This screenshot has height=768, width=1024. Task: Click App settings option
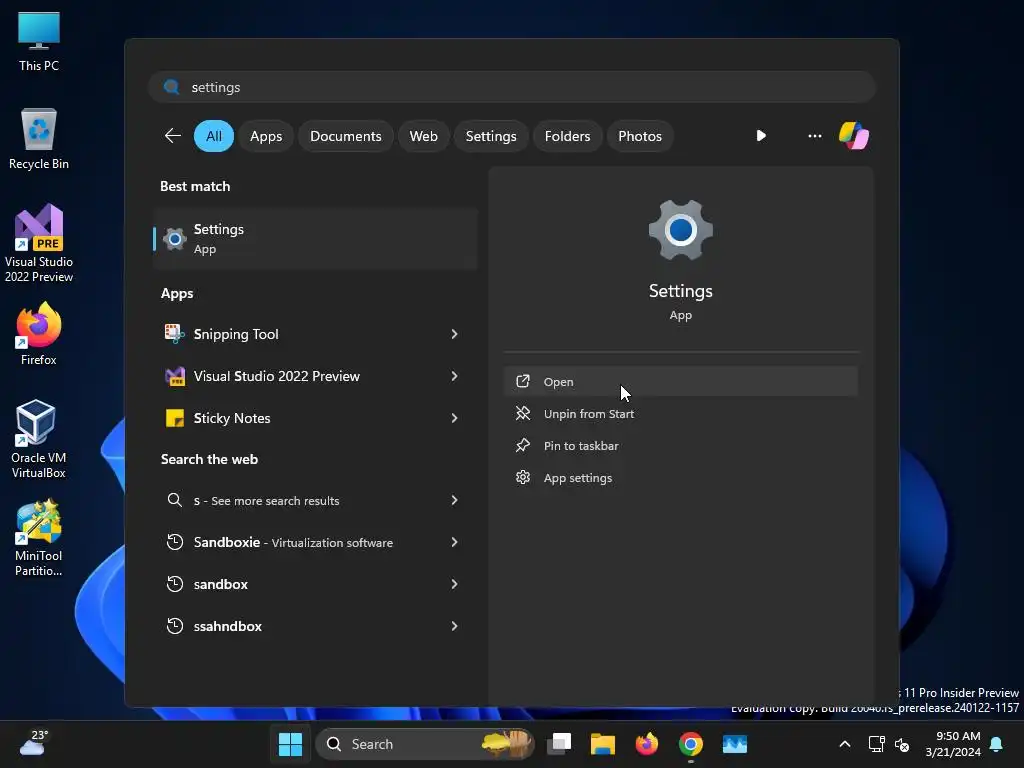(x=680, y=477)
